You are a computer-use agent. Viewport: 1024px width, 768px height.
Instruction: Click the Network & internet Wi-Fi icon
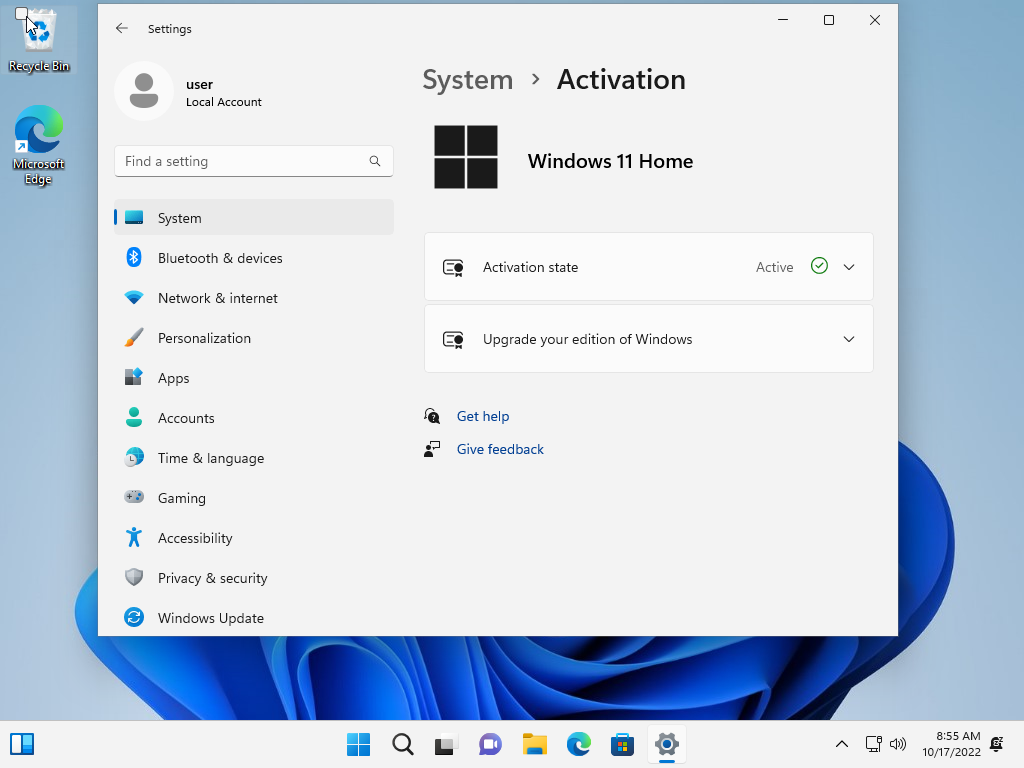134,298
